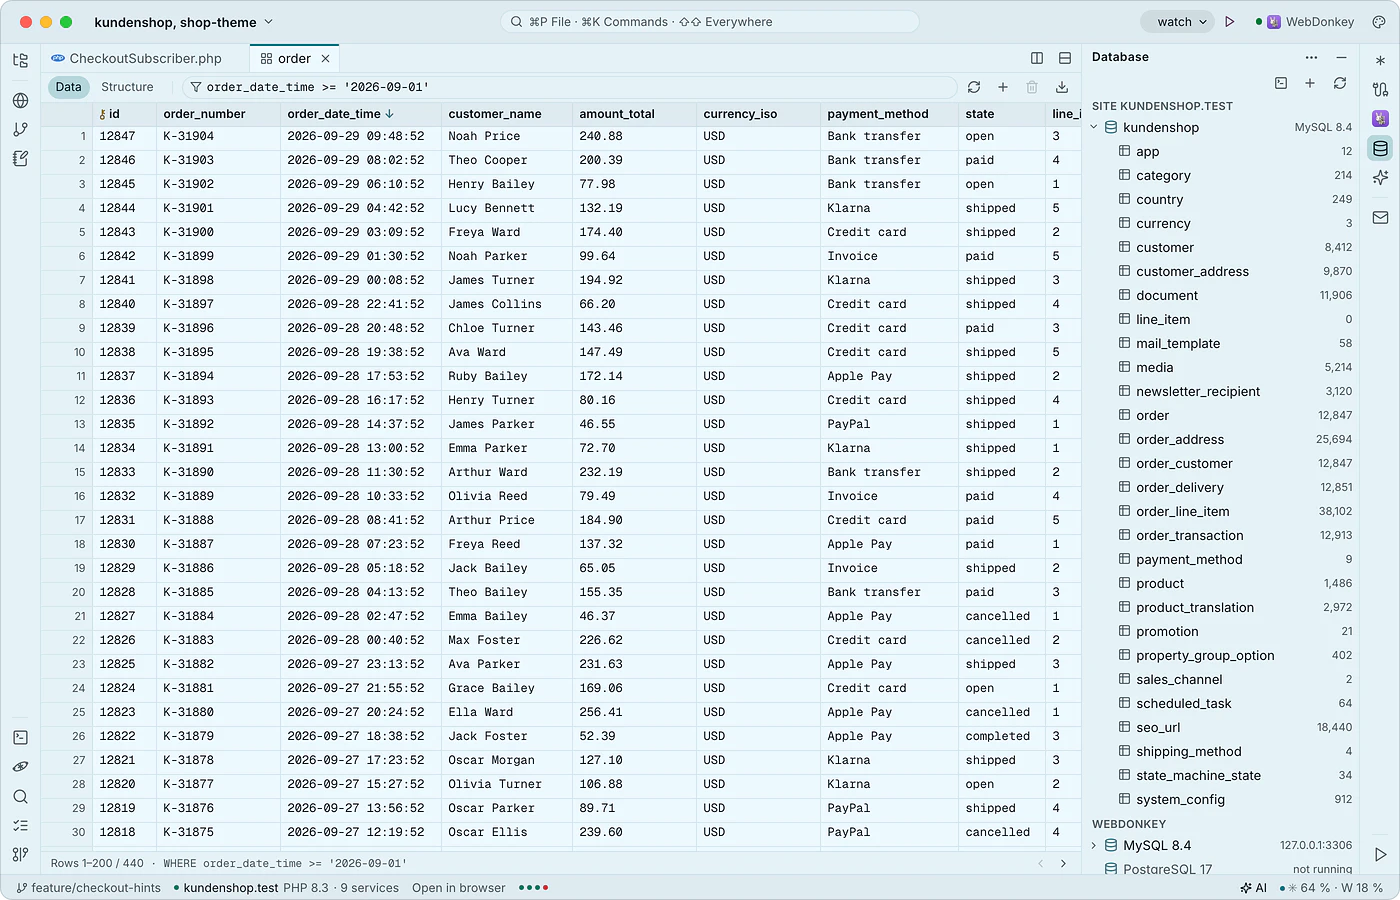Screen dimensions: 1400x900
Task: Open a query console in the Database panel
Action: (x=1281, y=83)
